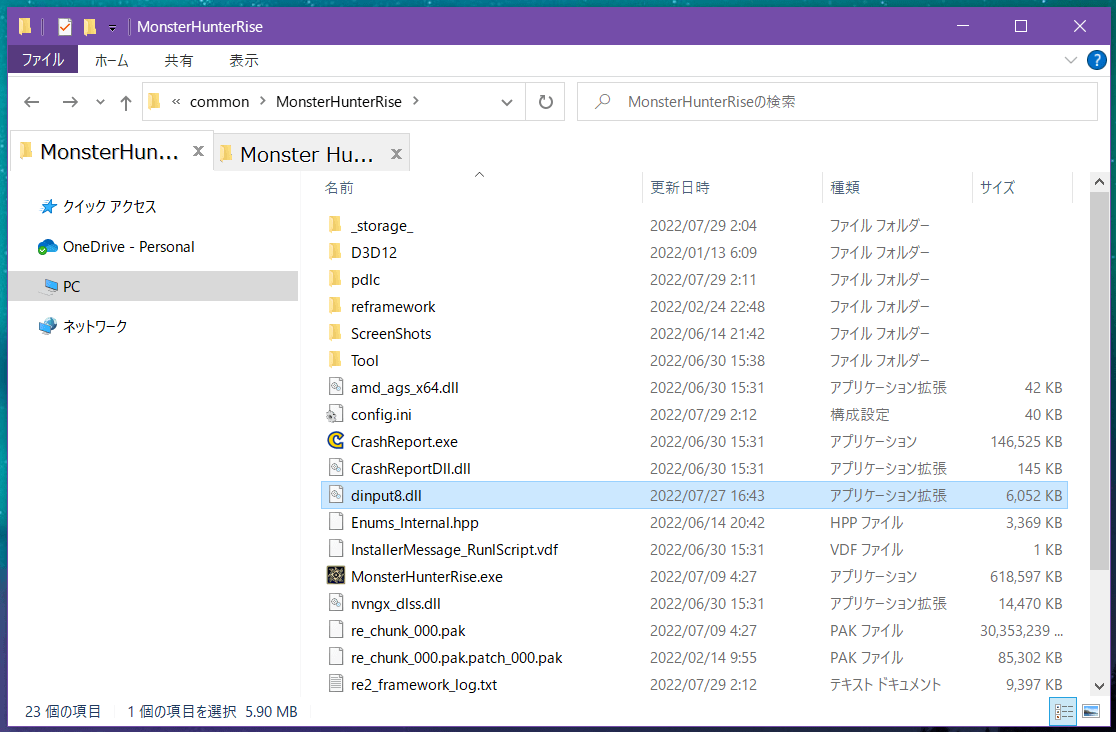Sort by the 種類 column header
This screenshot has width=1116, height=732.
[845, 187]
